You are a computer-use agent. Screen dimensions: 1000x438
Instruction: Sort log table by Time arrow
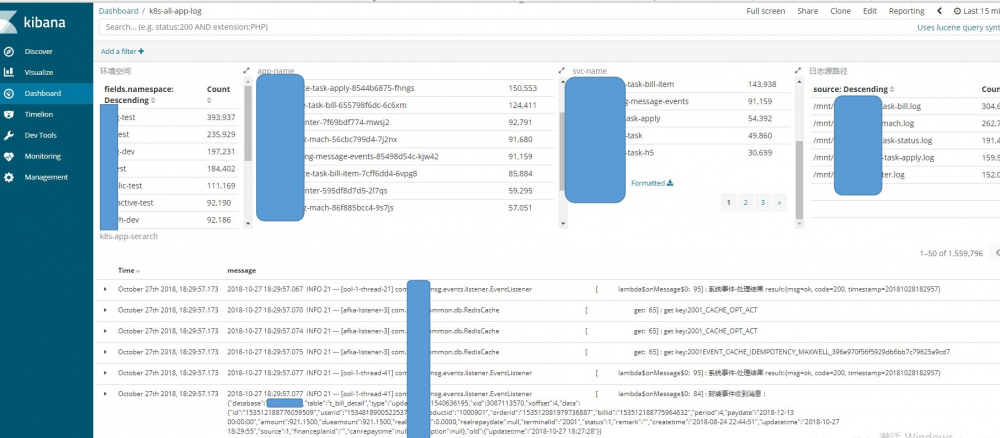[138, 272]
